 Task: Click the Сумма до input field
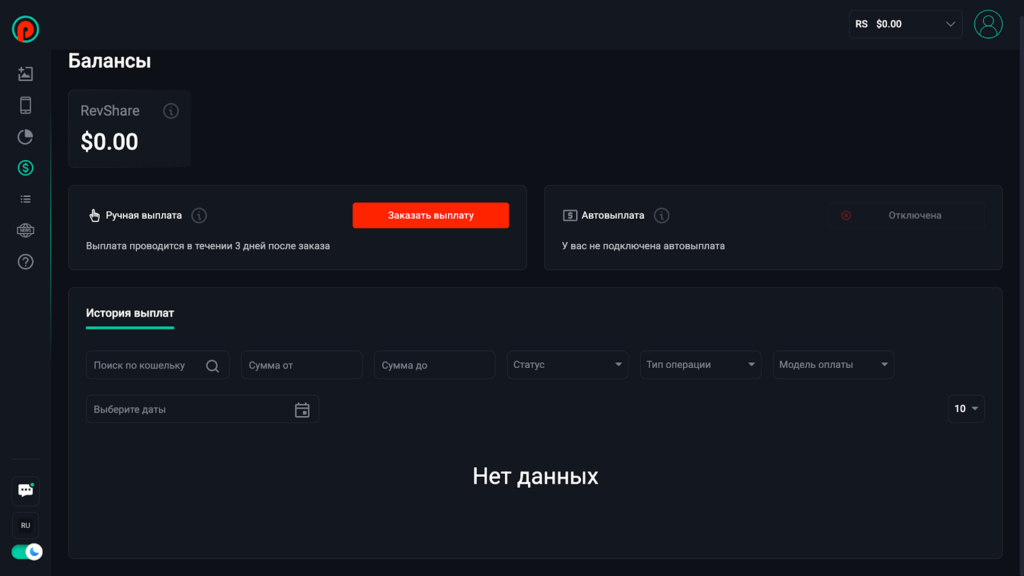click(434, 365)
